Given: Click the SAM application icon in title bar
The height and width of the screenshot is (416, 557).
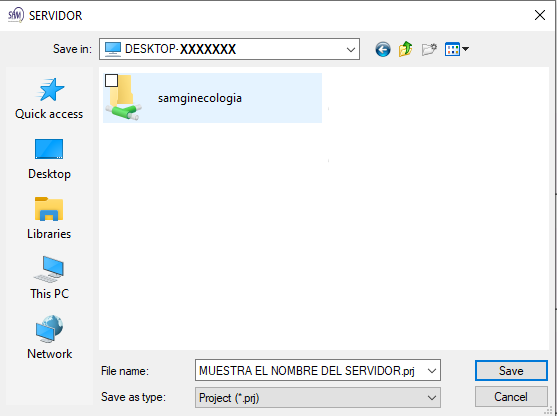Looking at the screenshot, I should (16, 15).
